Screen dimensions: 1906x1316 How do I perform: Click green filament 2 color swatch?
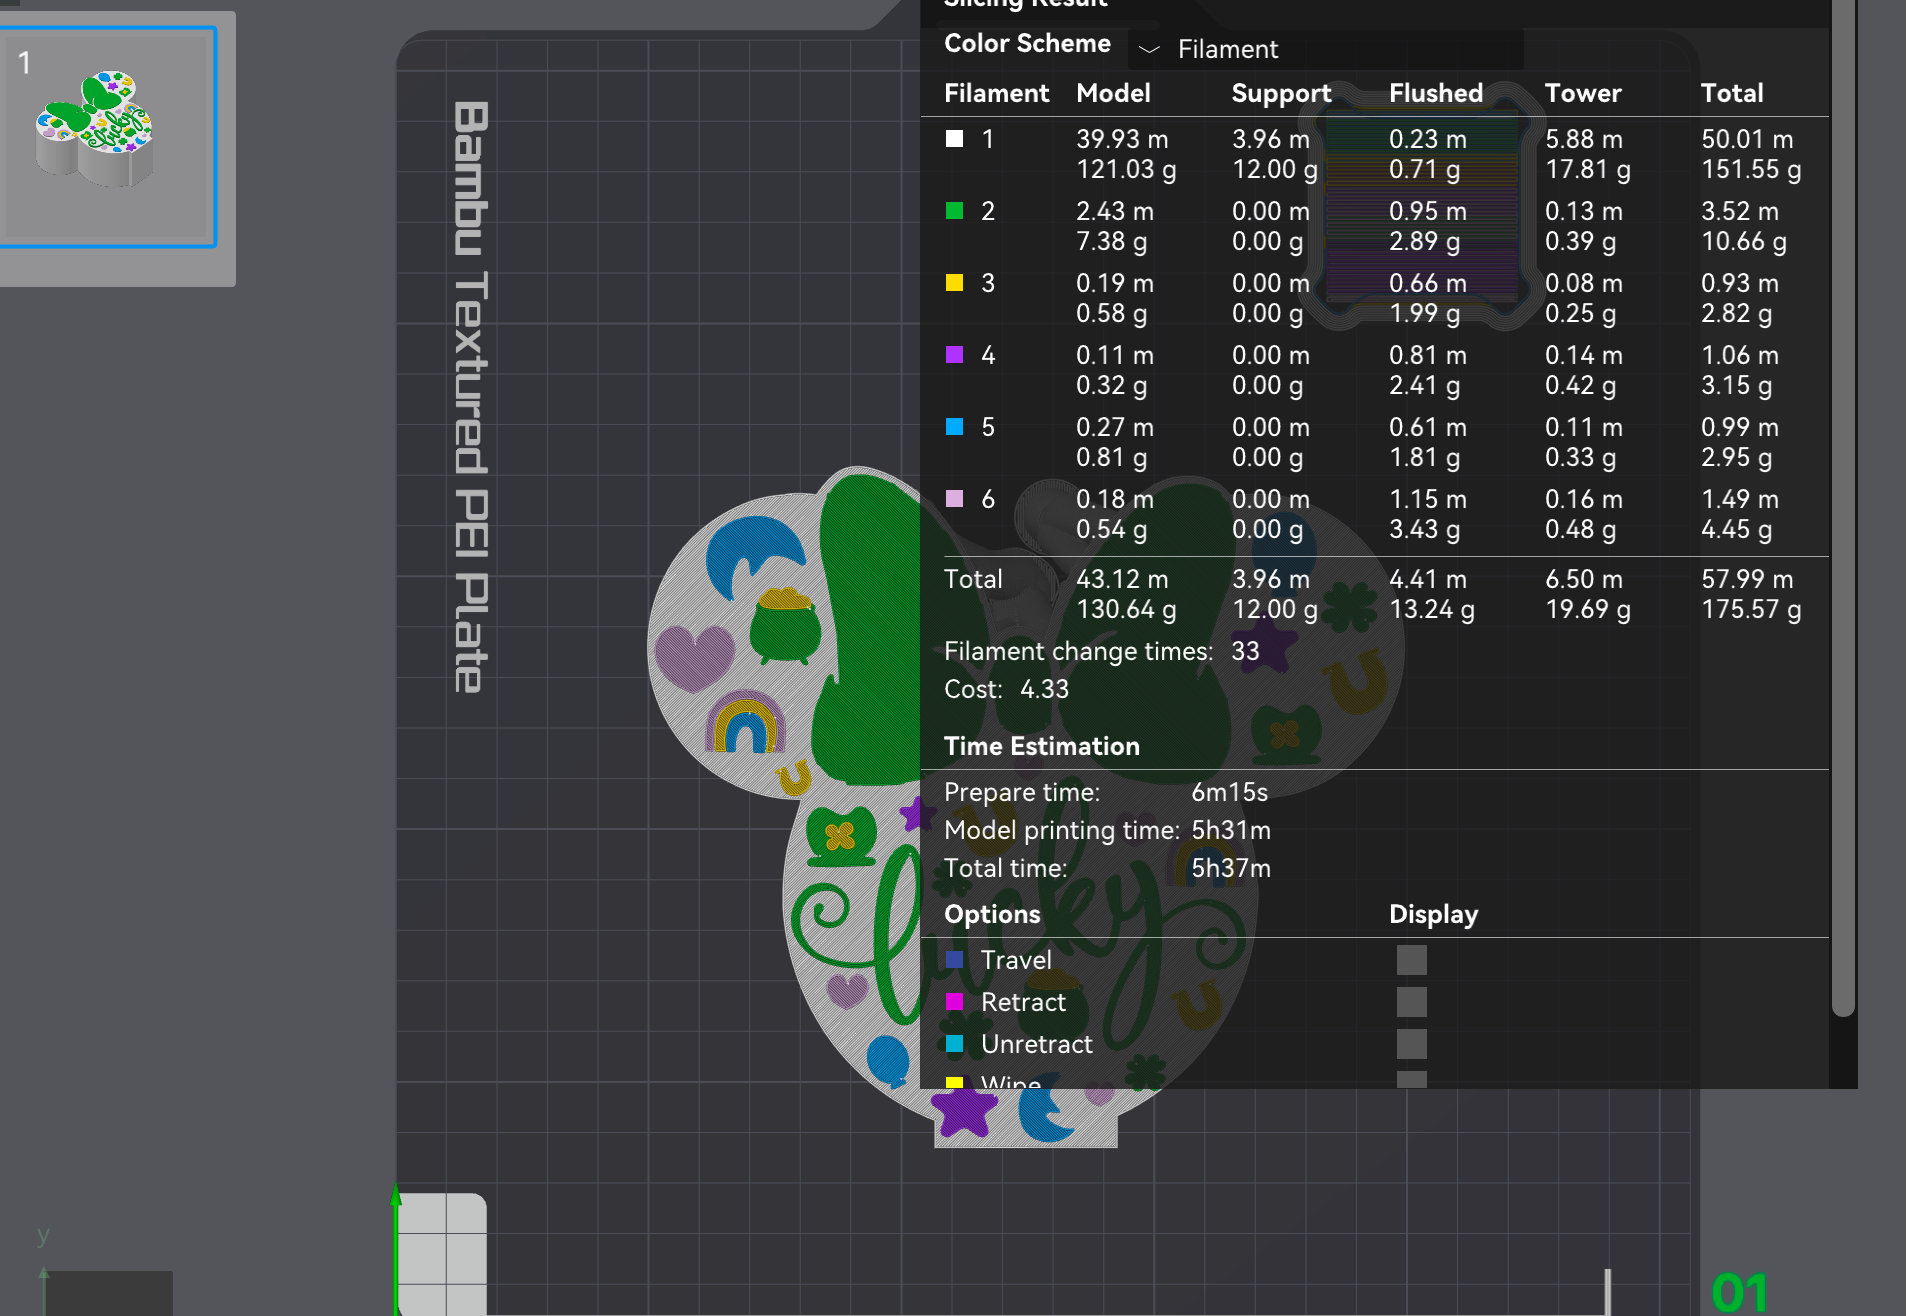click(x=955, y=211)
